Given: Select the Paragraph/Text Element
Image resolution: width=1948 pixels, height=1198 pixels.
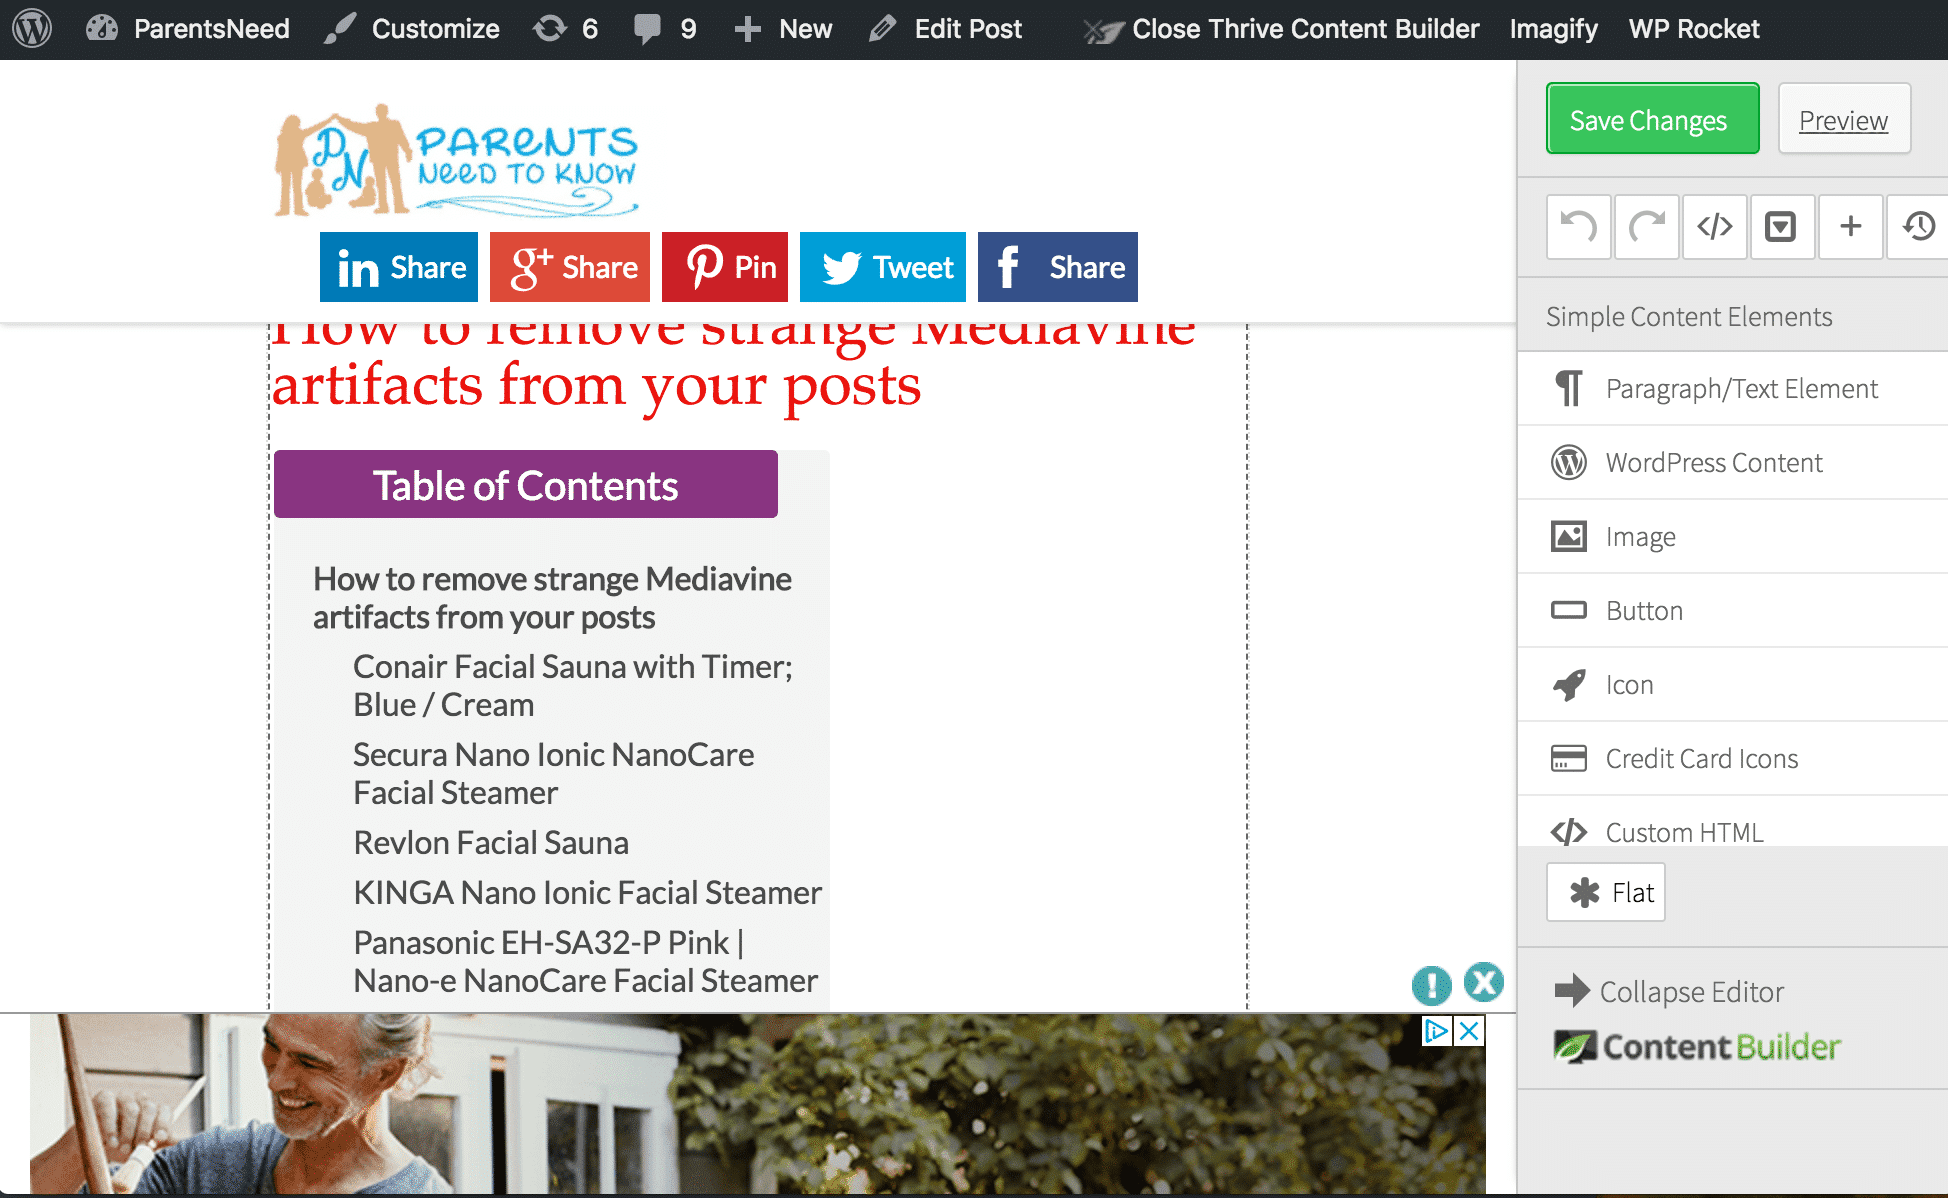Looking at the screenshot, I should click(1733, 388).
